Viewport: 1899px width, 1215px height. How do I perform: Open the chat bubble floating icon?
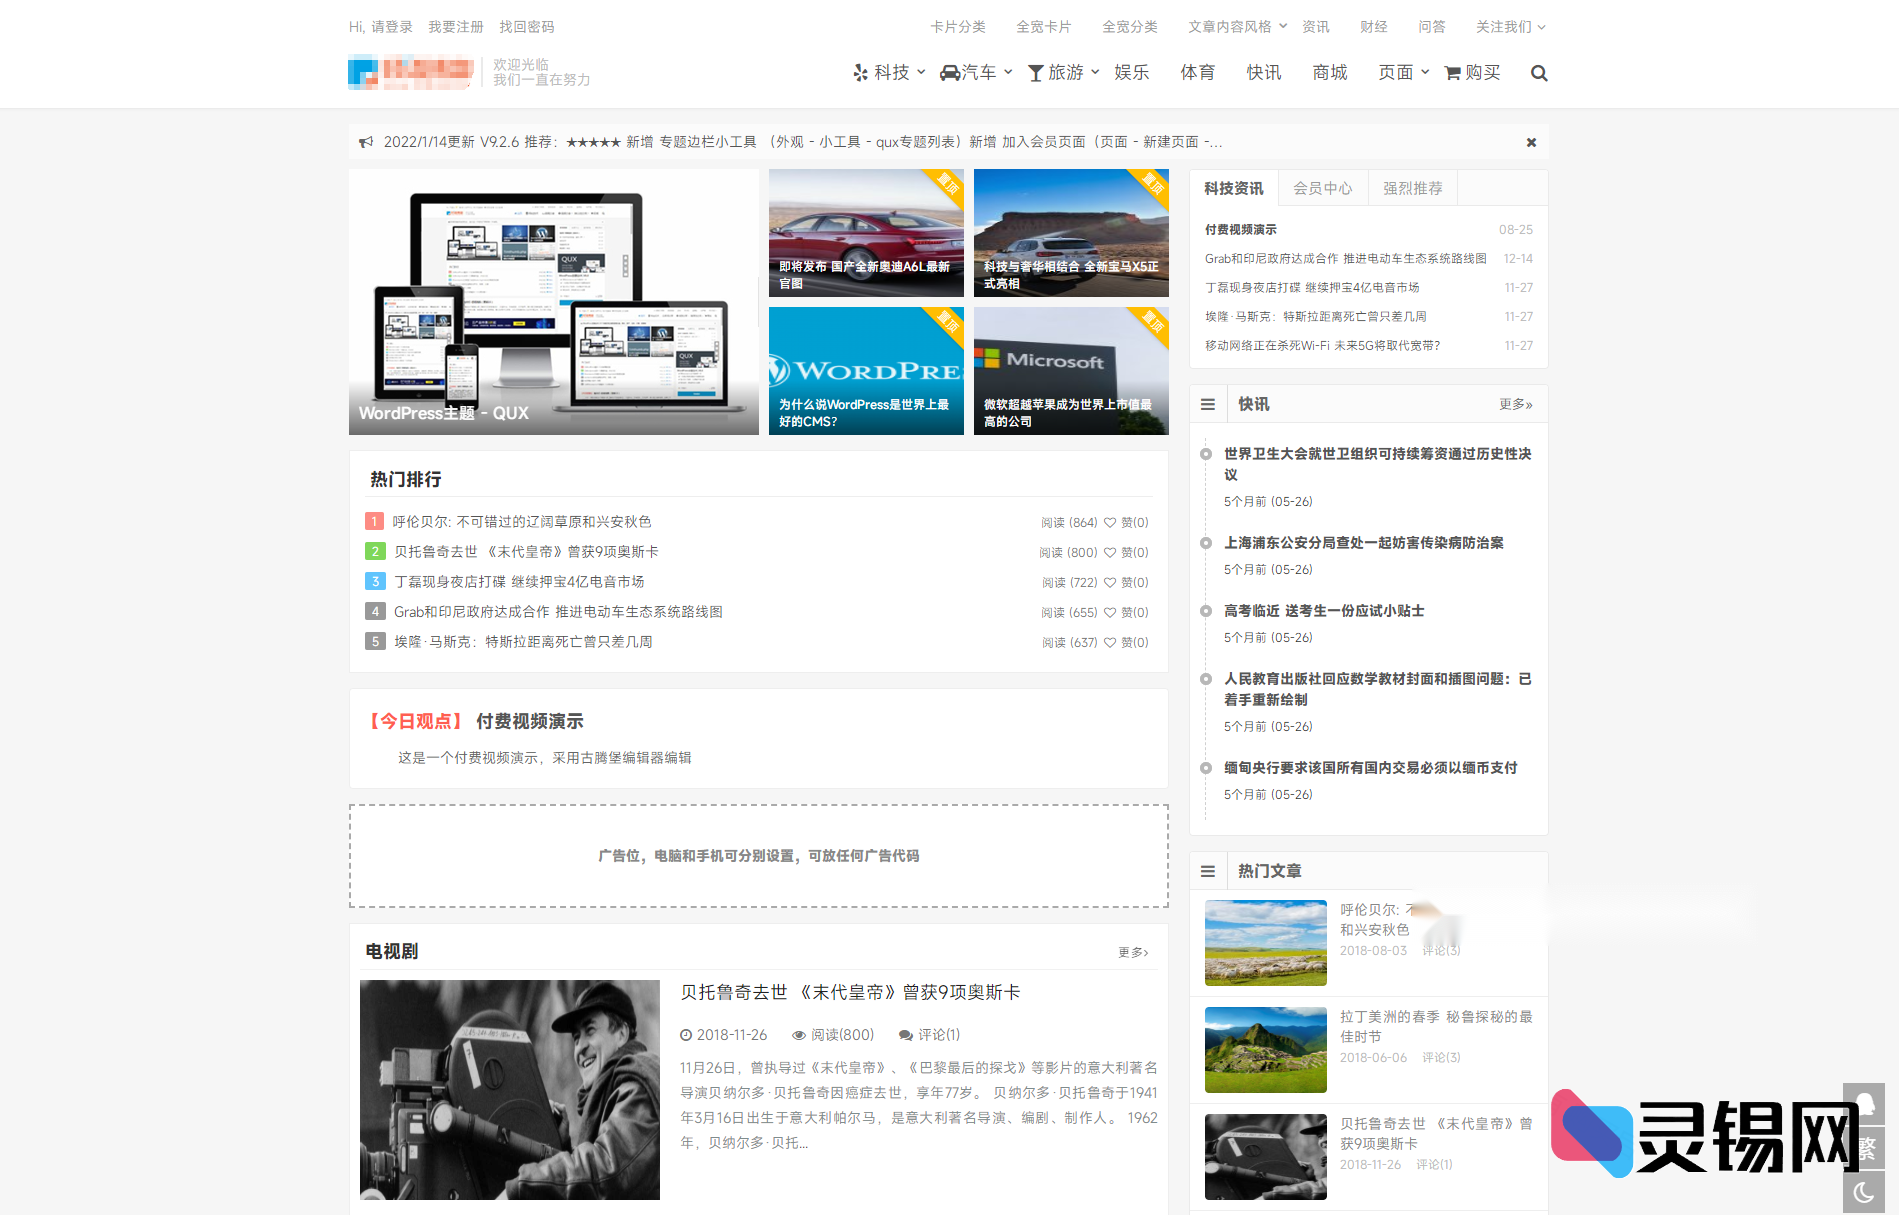(1866, 1103)
